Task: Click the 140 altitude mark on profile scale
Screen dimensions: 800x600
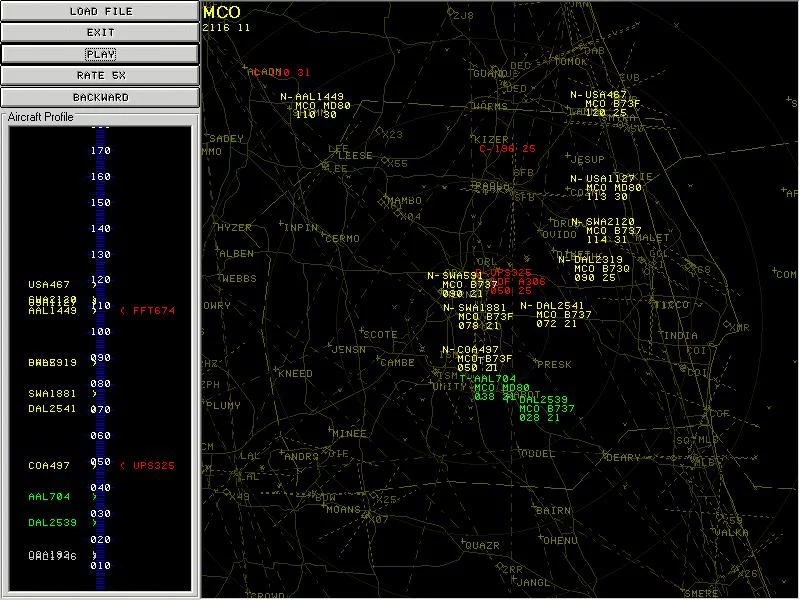Action: pos(101,229)
